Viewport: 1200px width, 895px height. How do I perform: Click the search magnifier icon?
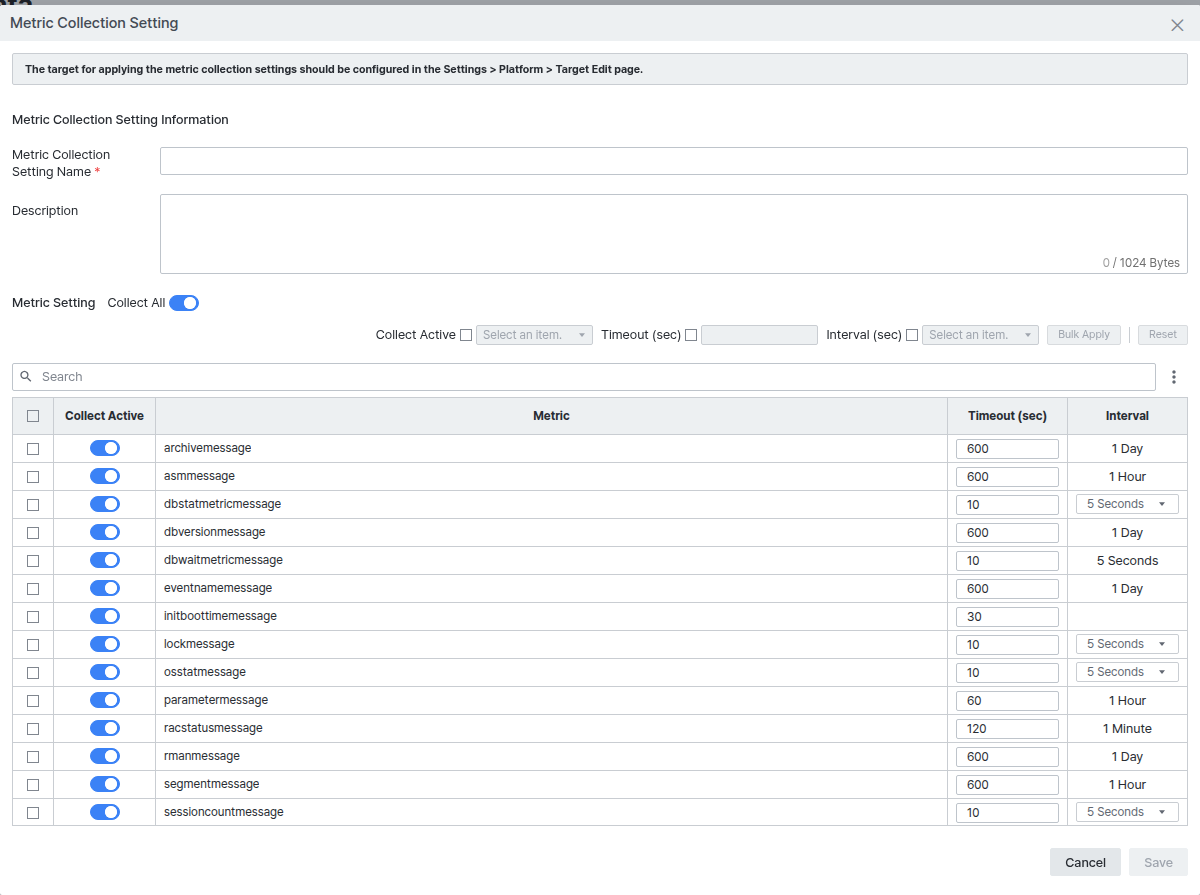[x=26, y=377]
